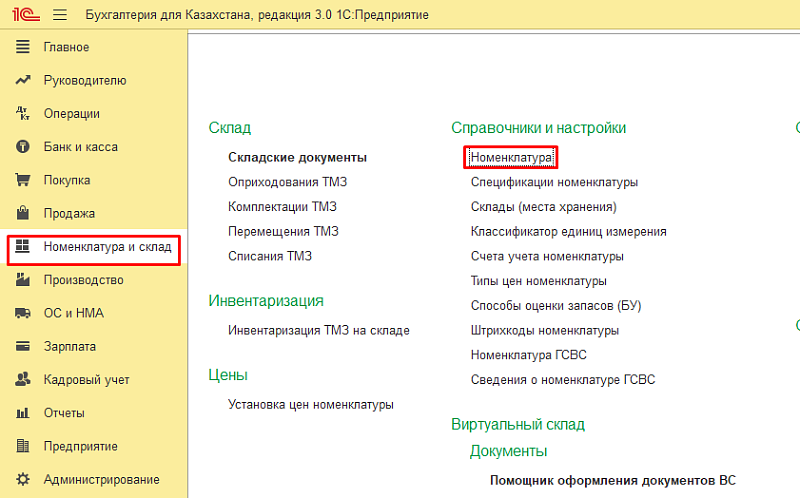Click the Главное menu icon
800x498 pixels.
(23, 47)
